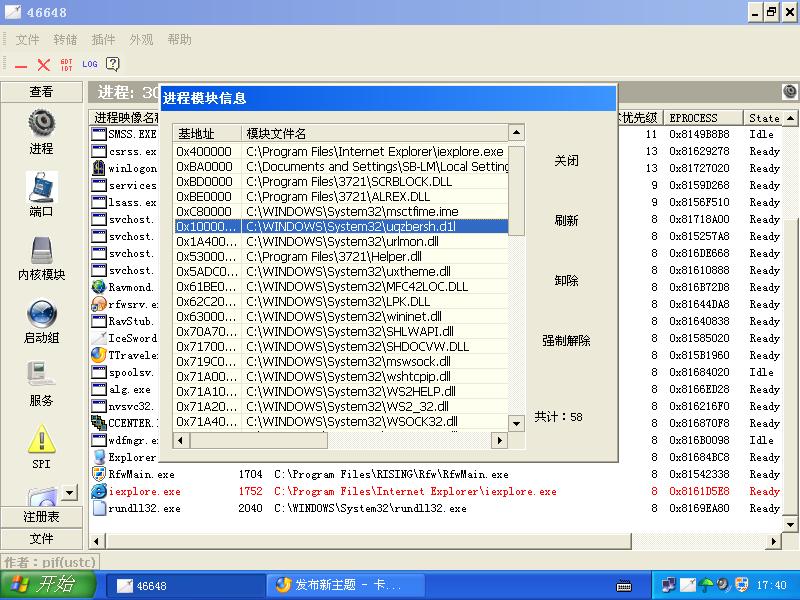Click the RfwMain.exe shield icon

[98, 474]
